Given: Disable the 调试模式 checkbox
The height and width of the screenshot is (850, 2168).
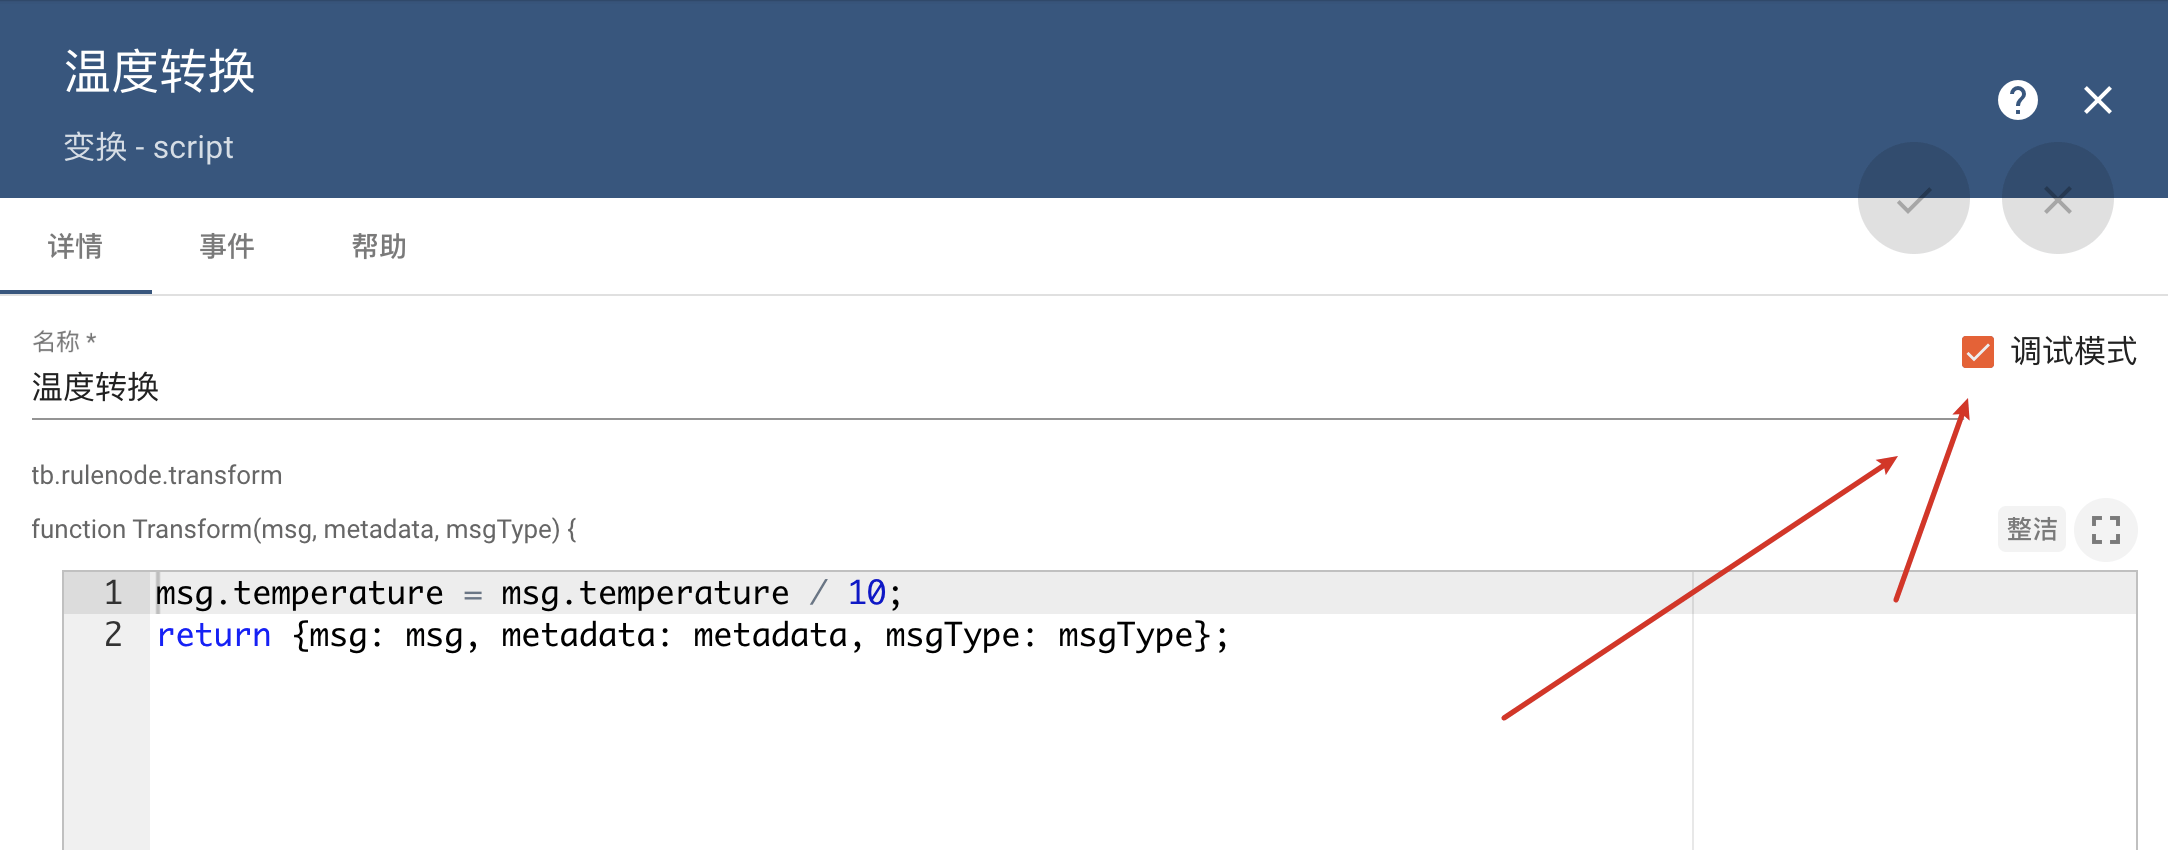Looking at the screenshot, I should (x=1977, y=352).
